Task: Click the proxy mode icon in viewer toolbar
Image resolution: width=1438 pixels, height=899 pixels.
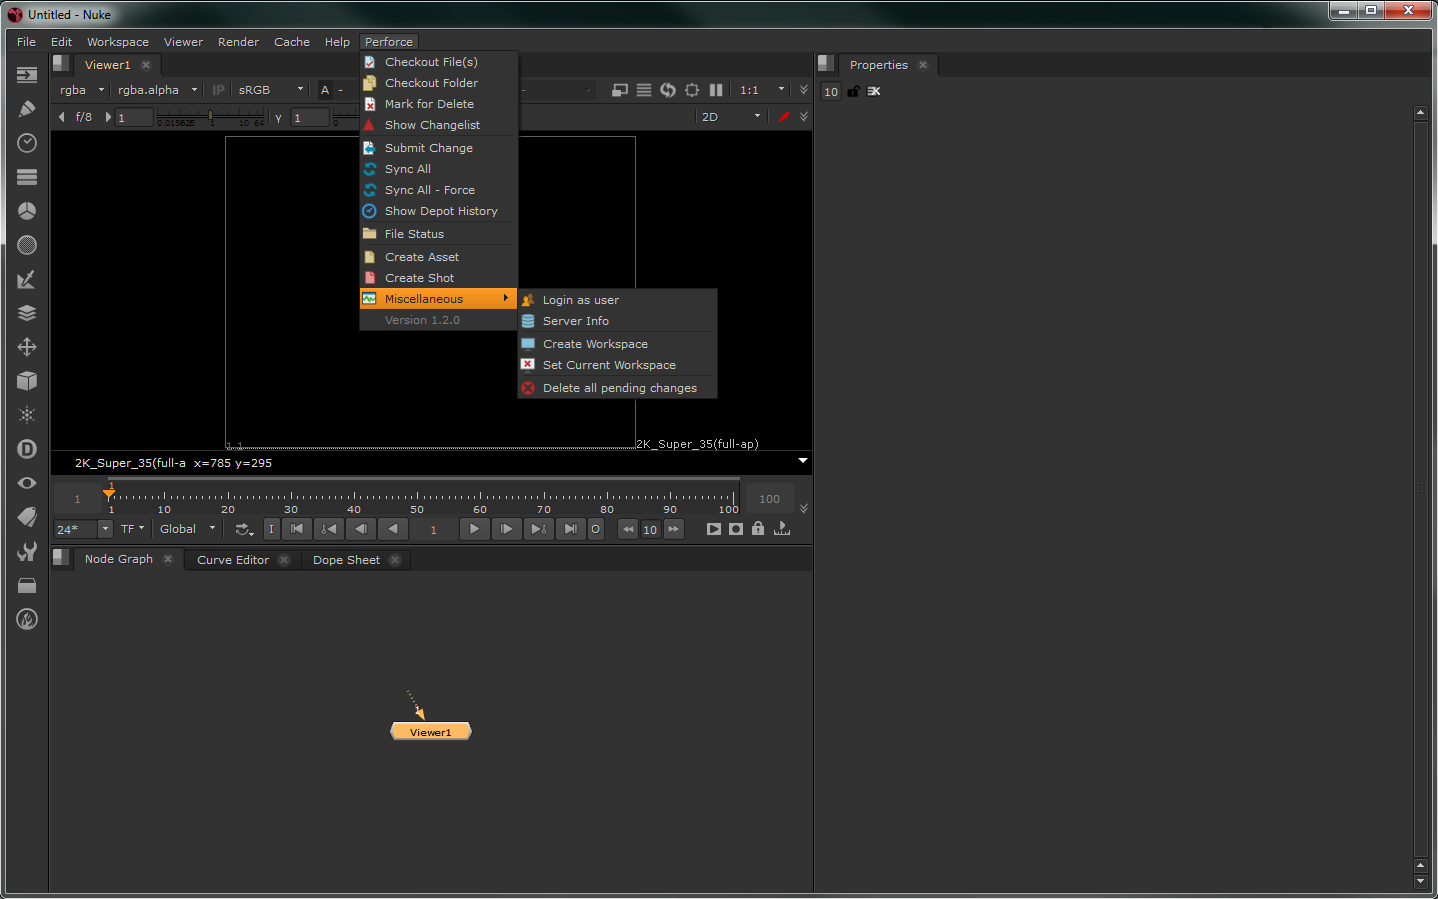Action: click(x=620, y=90)
